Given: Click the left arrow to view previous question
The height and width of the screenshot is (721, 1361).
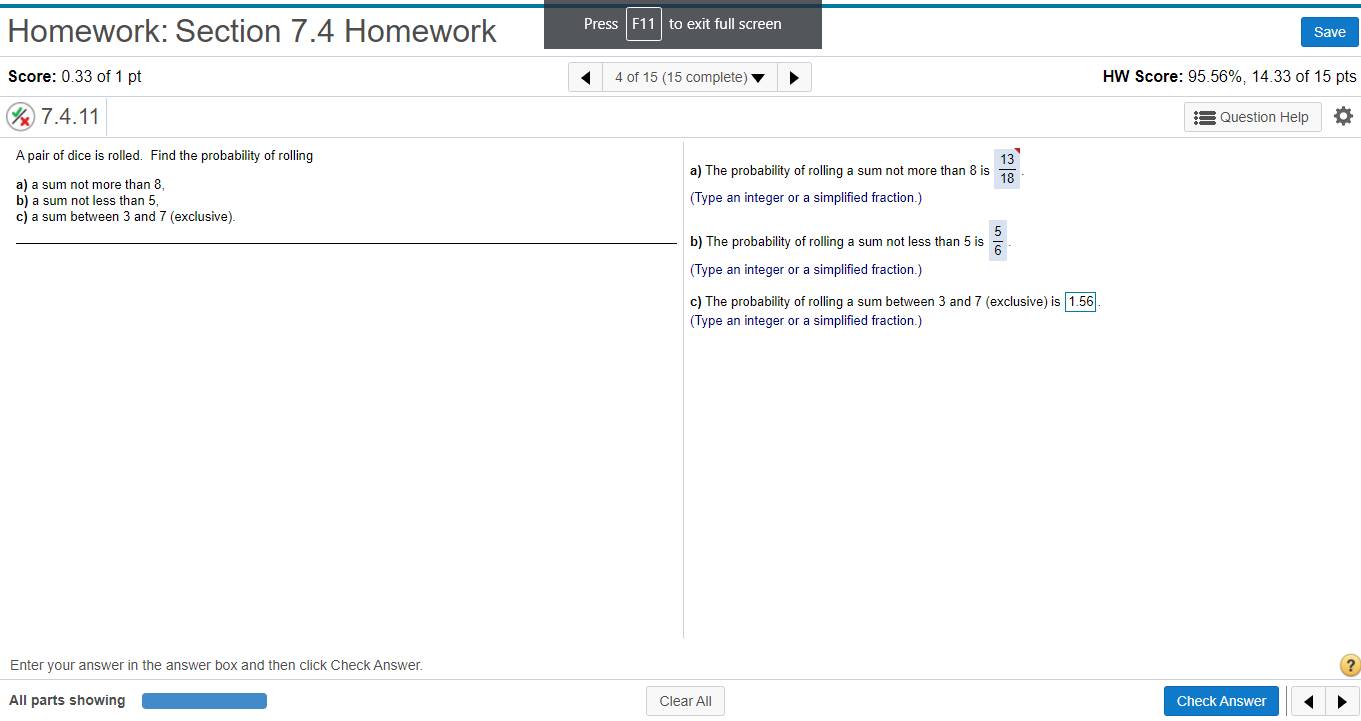Looking at the screenshot, I should point(585,76).
